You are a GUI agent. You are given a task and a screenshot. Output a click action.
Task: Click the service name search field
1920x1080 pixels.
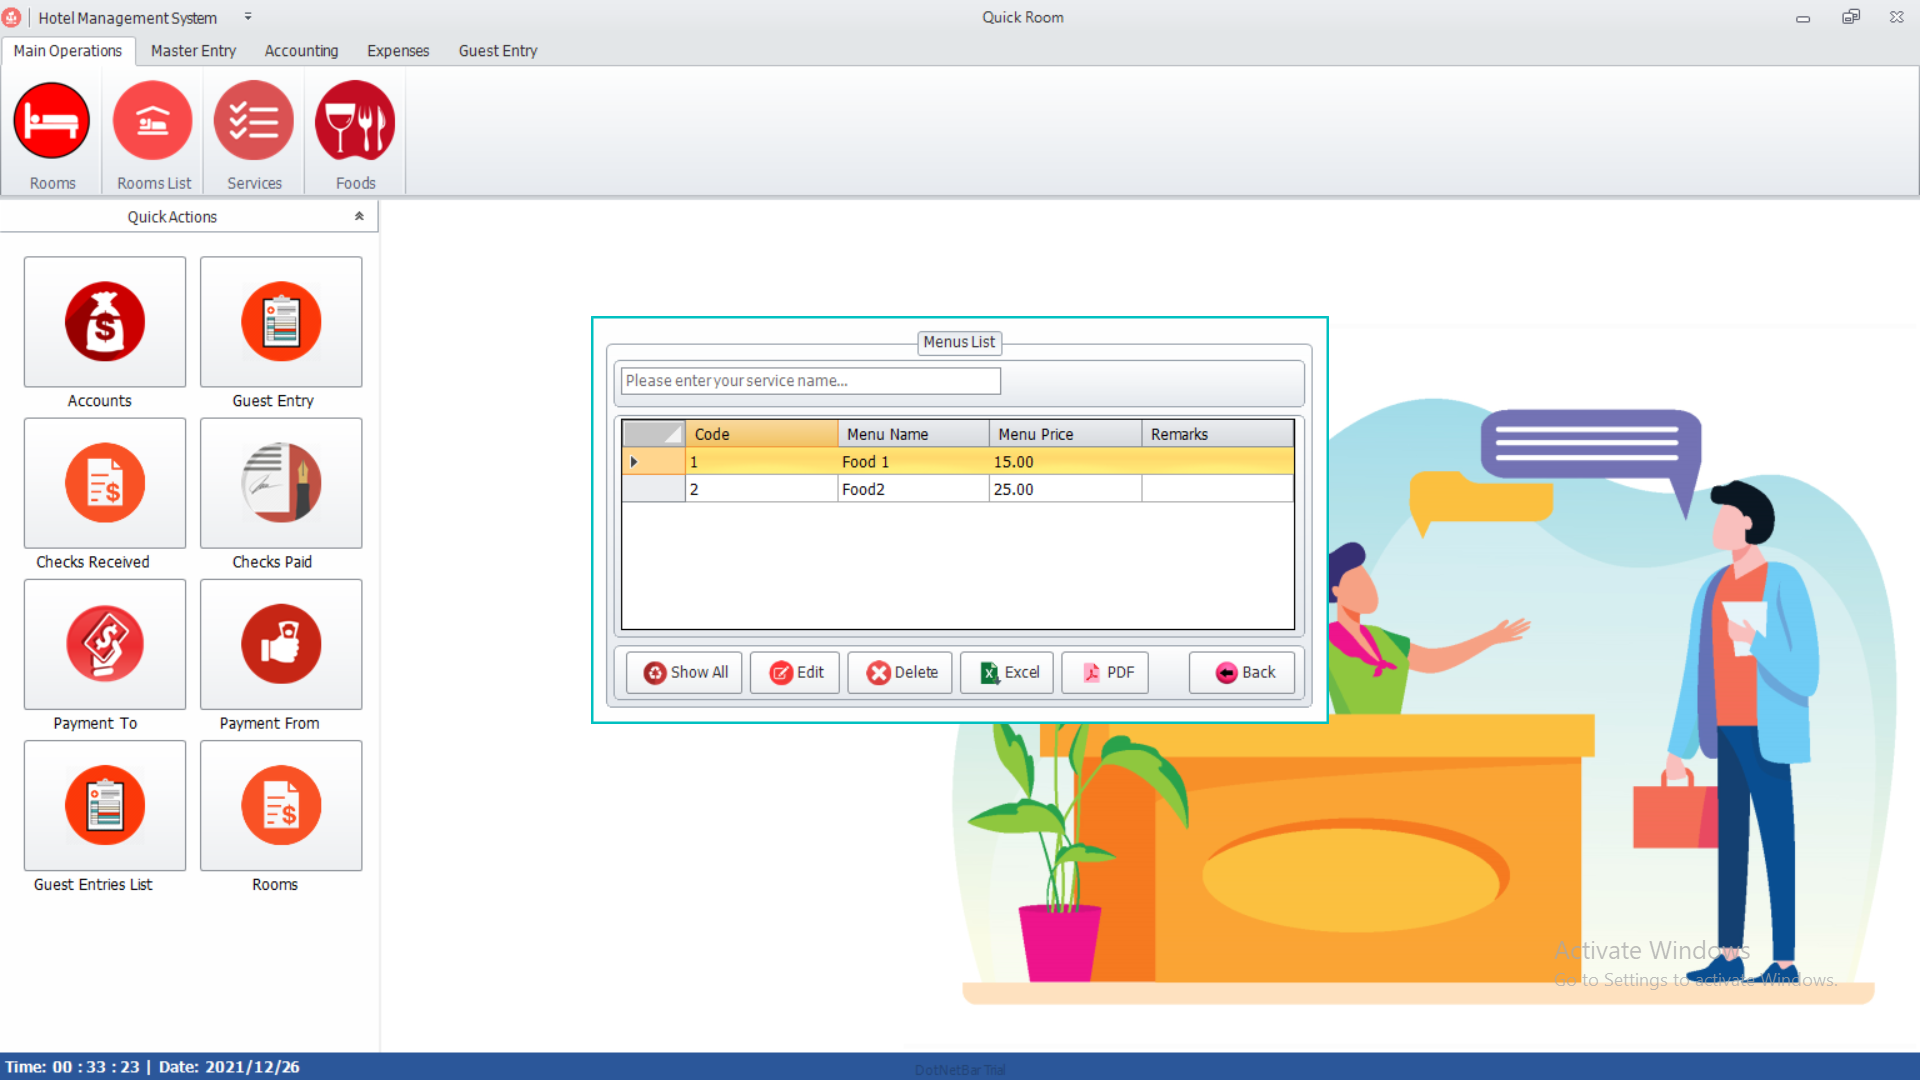click(x=810, y=381)
